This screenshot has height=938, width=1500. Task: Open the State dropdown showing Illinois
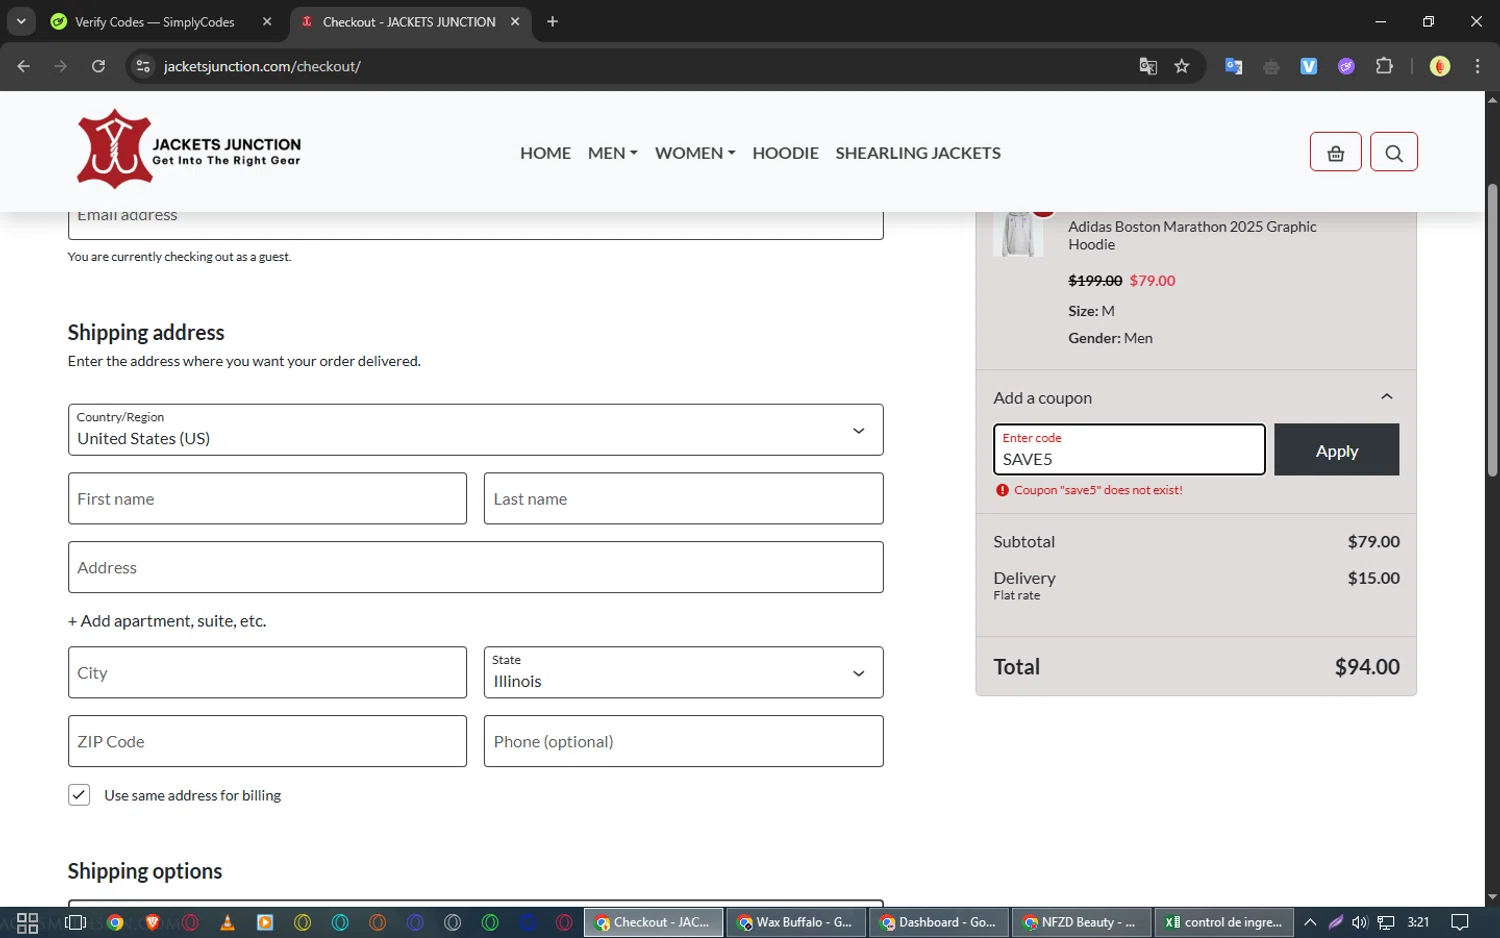(683, 672)
